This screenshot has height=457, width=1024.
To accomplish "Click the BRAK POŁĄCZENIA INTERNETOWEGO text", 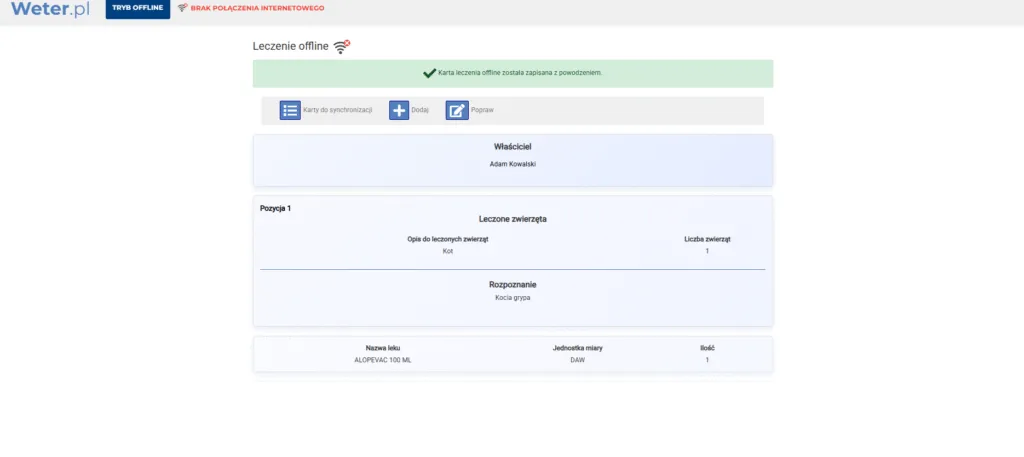I will [x=257, y=8].
